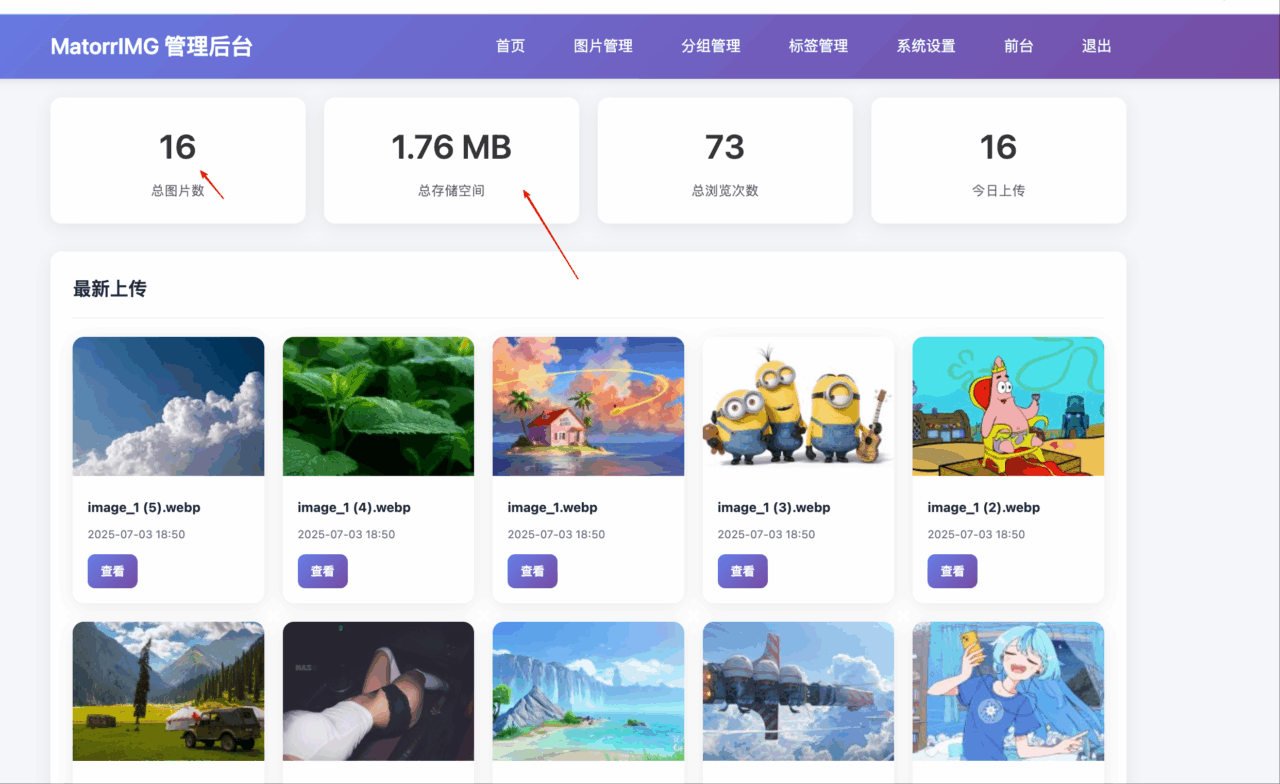This screenshot has height=784, width=1280.
Task: Click the 今日上传 stat card
Action: click(998, 160)
